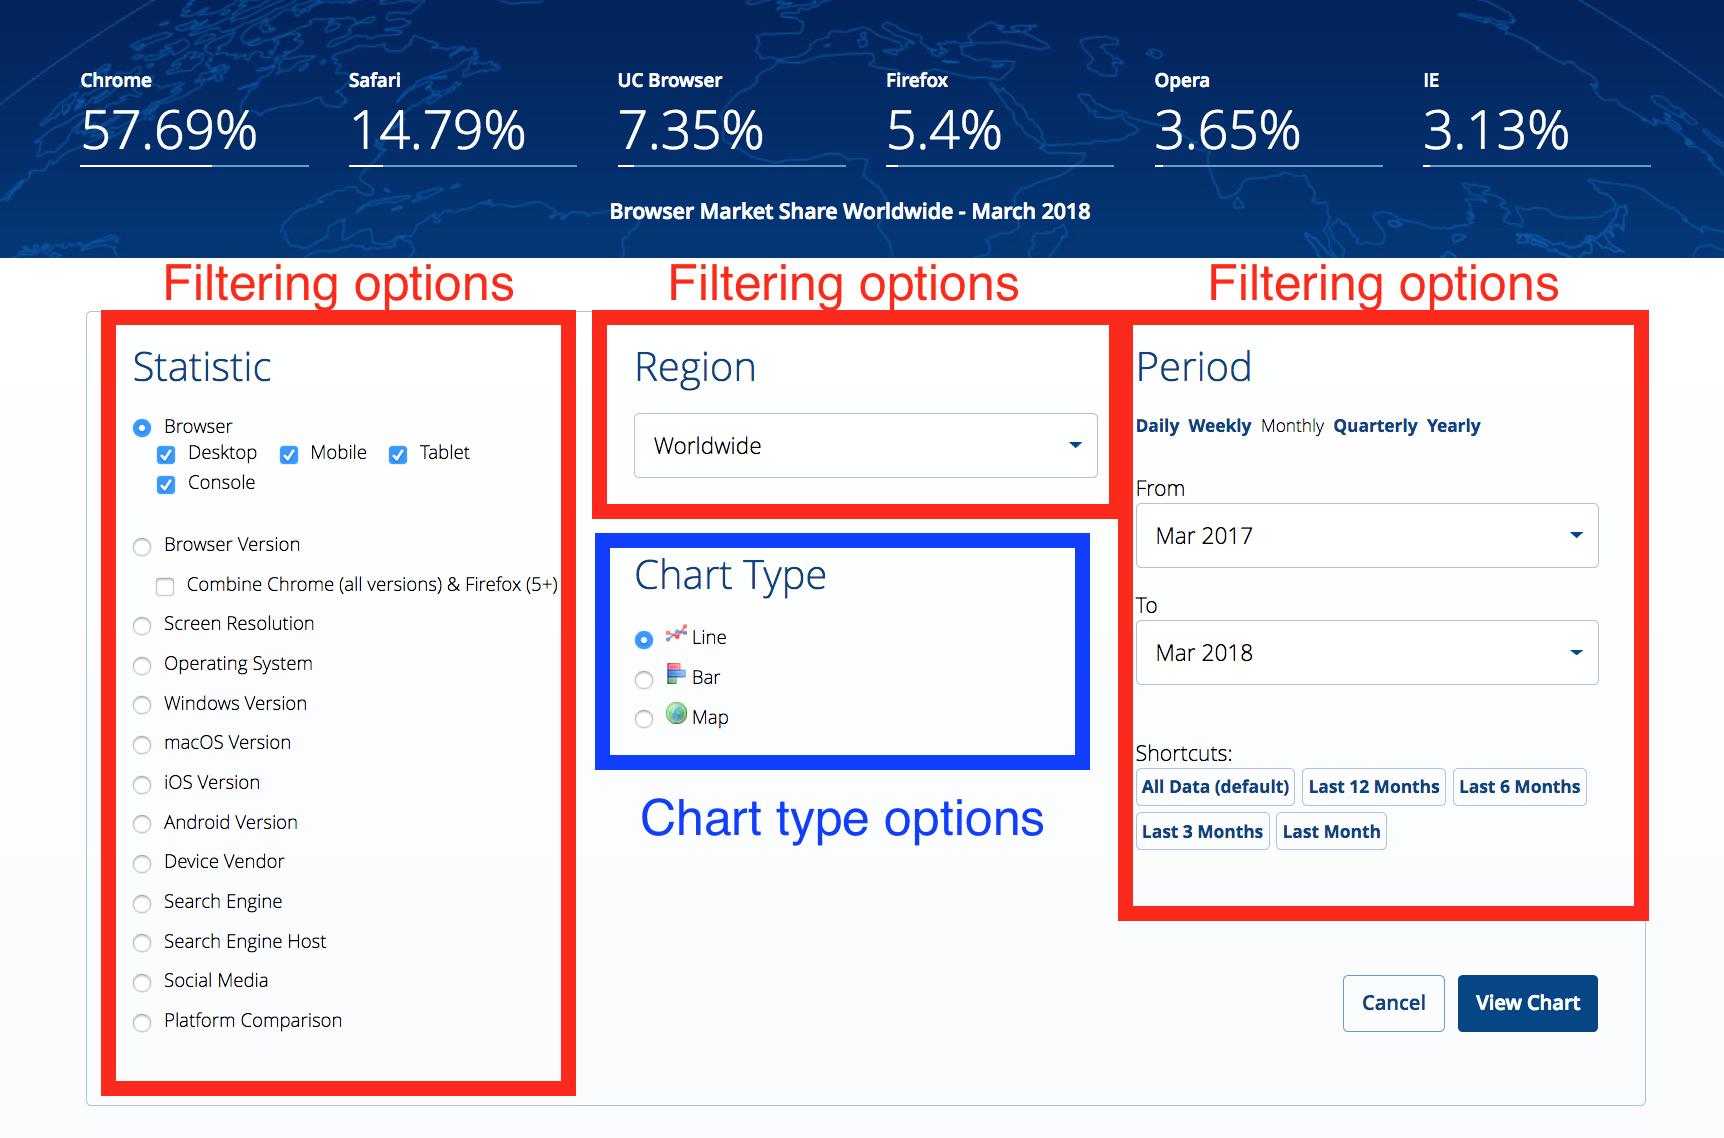Switch period to Weekly
This screenshot has width=1724, height=1138.
[x=1220, y=426]
